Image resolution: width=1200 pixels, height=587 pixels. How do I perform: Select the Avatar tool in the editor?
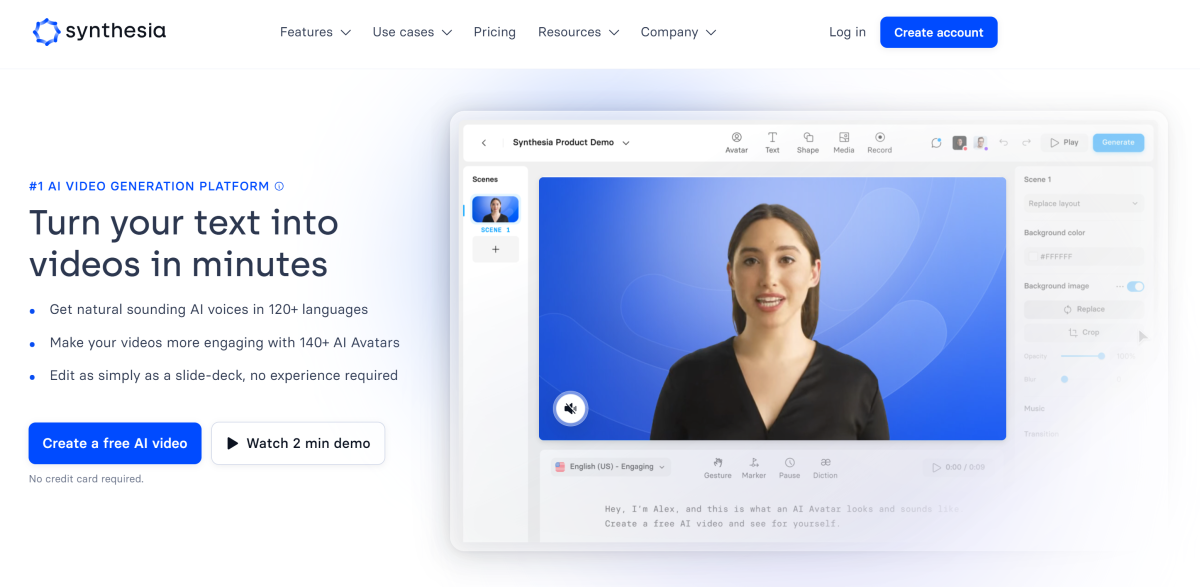pyautogui.click(x=736, y=142)
